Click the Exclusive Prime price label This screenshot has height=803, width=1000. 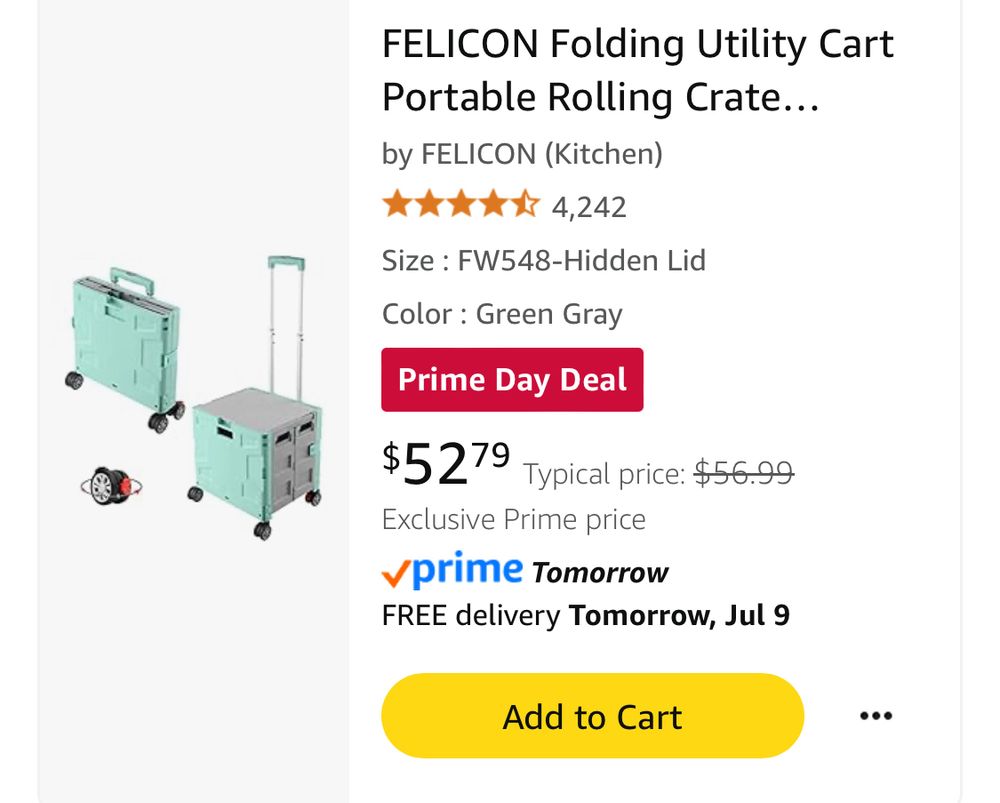click(513, 519)
